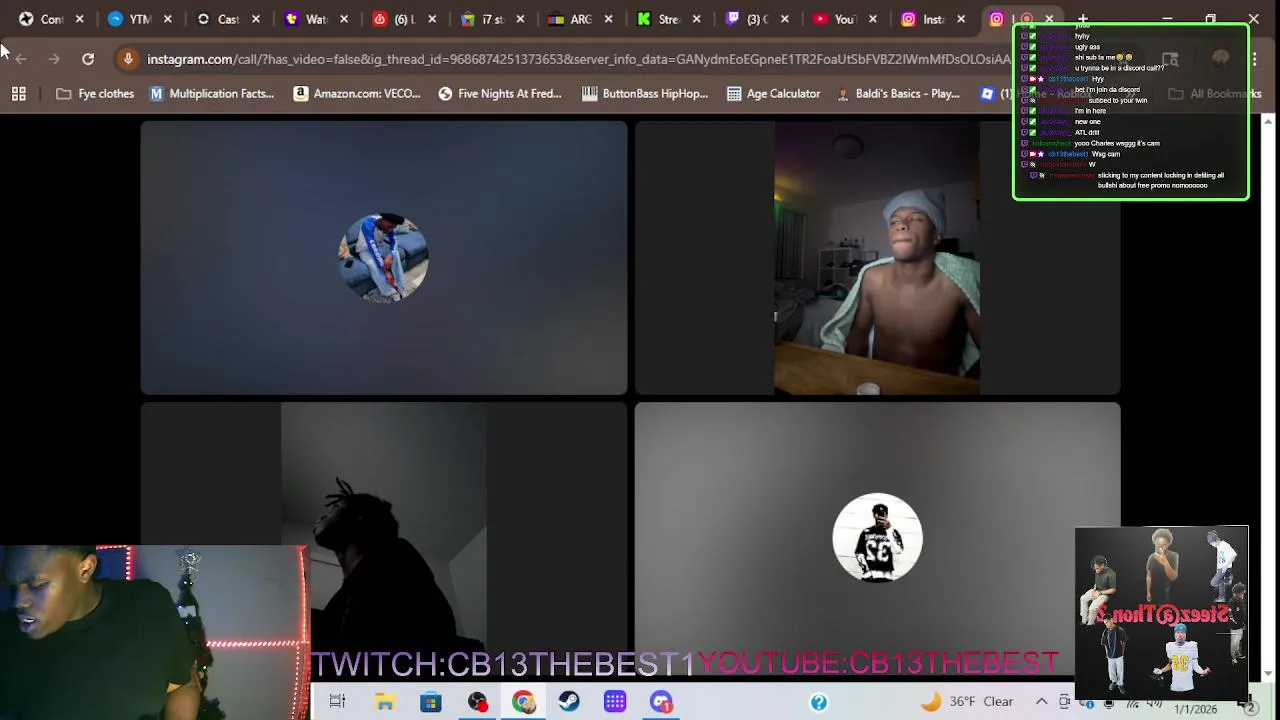
Task: Open File Explorer from the taskbar
Action: 384,702
